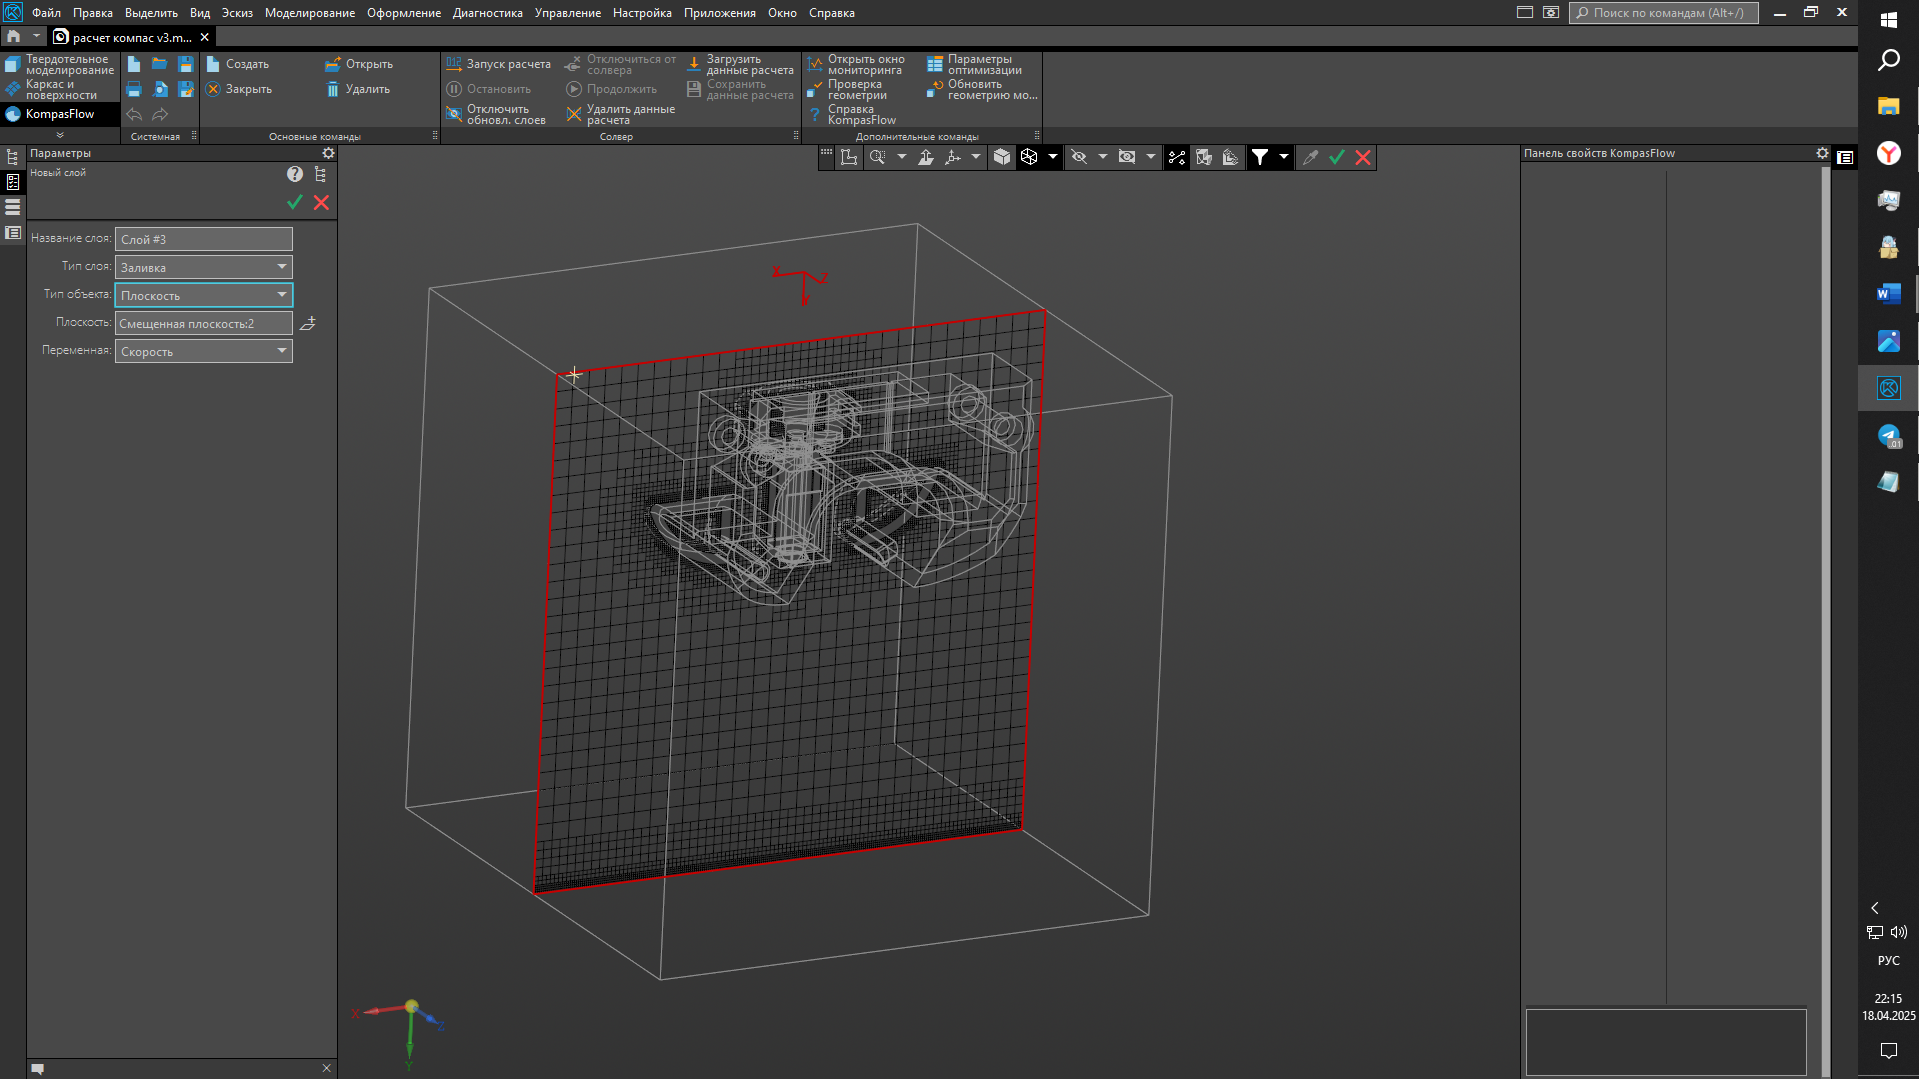Click the create new plane icon beside Плоскость
1919x1079 pixels.
click(308, 323)
